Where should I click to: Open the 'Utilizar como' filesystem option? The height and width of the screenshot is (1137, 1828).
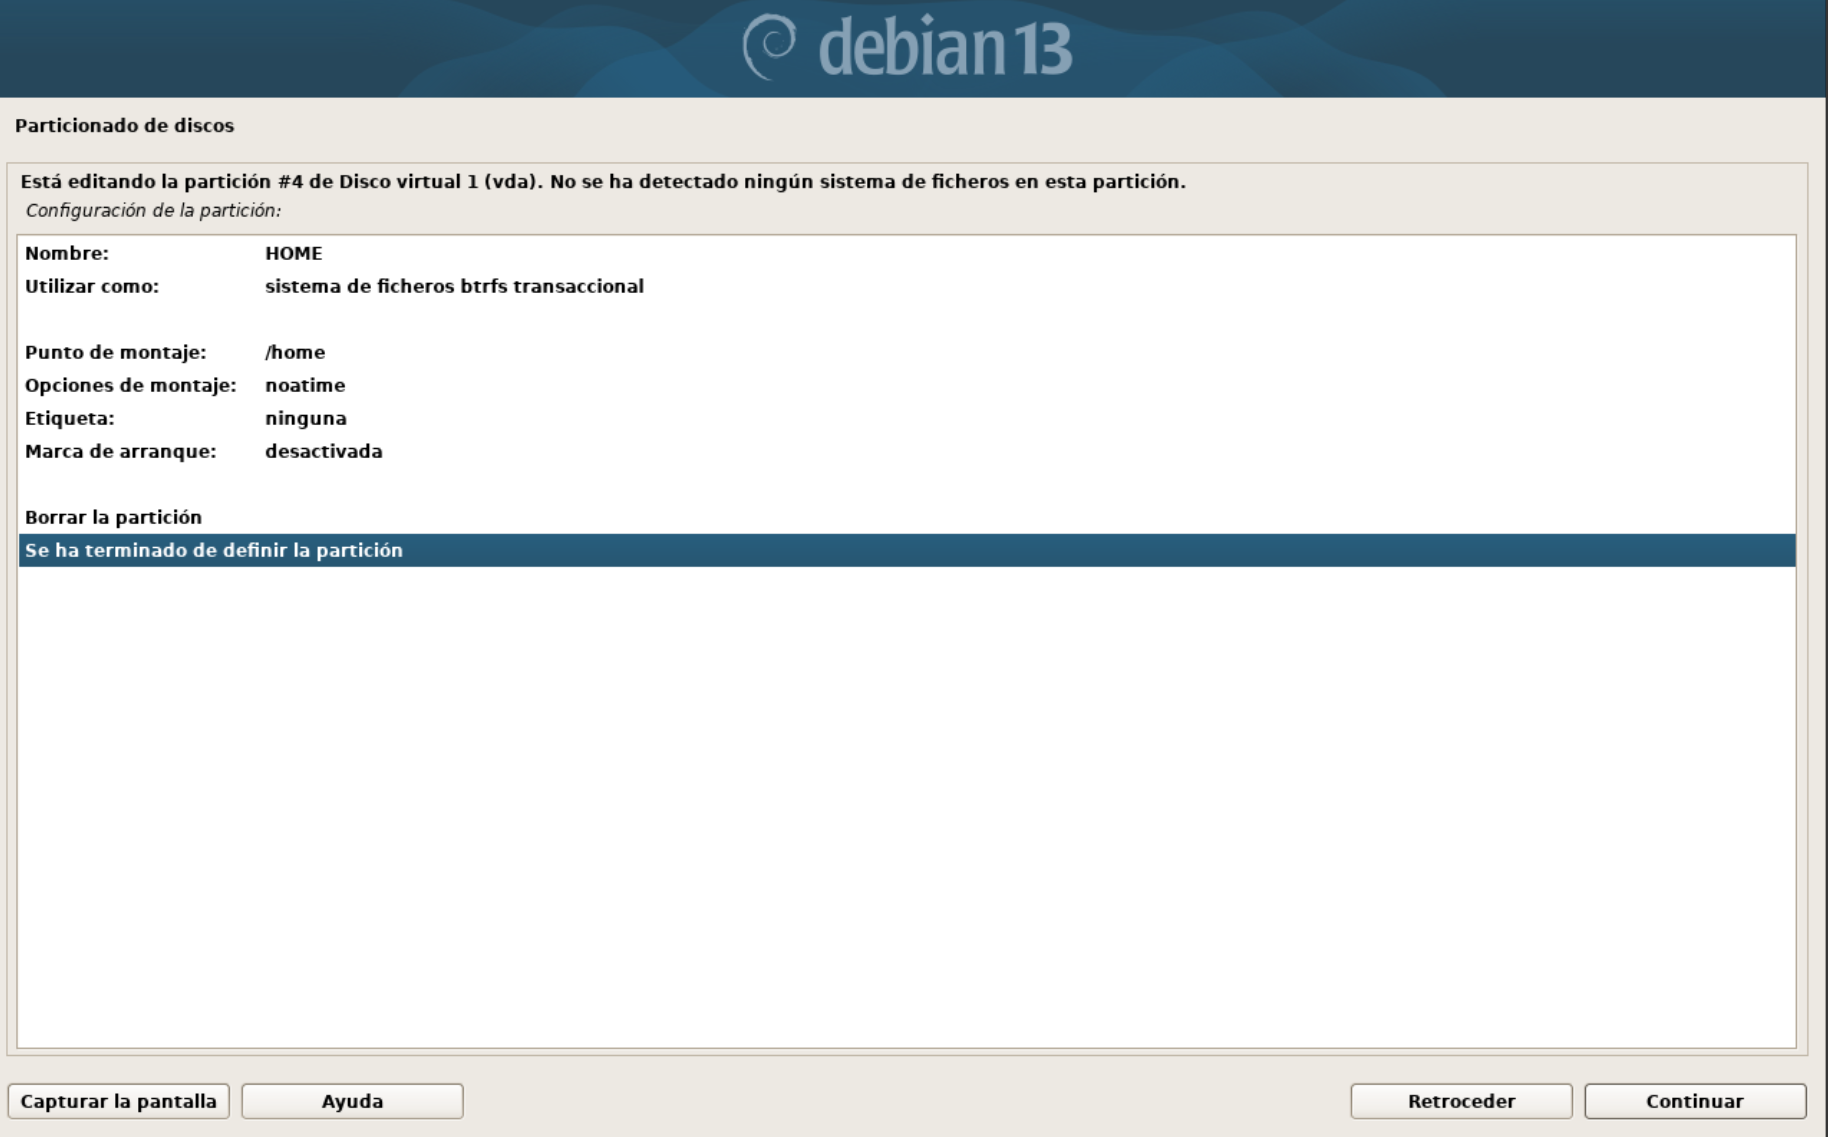click(x=92, y=286)
